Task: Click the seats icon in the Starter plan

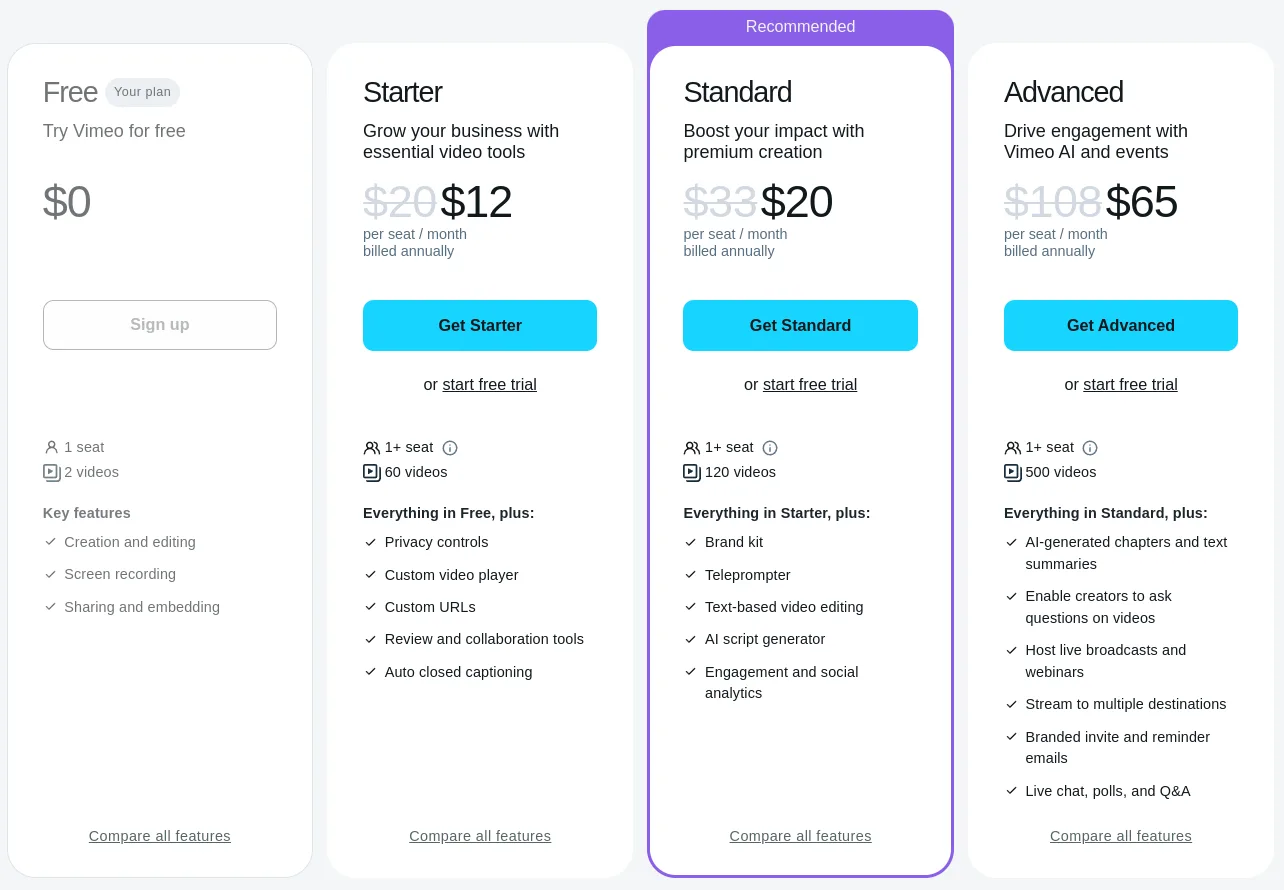Action: [x=372, y=448]
